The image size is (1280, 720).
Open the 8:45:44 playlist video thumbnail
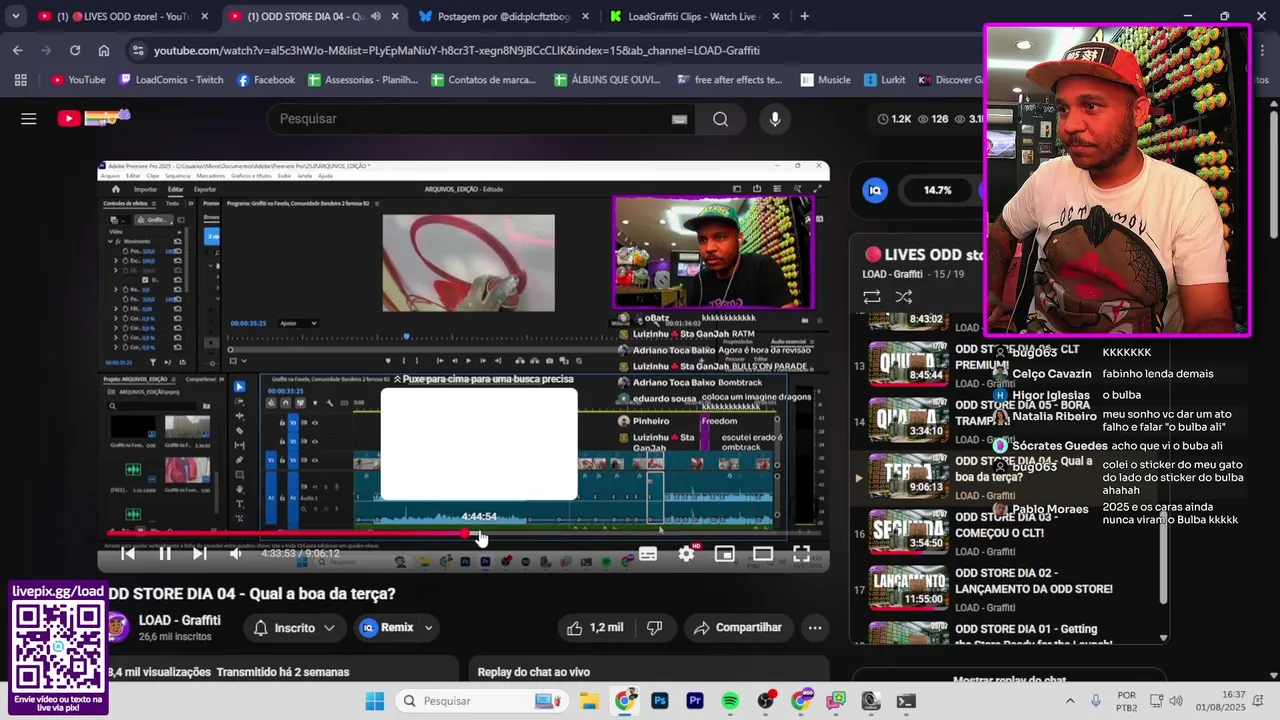click(x=907, y=365)
